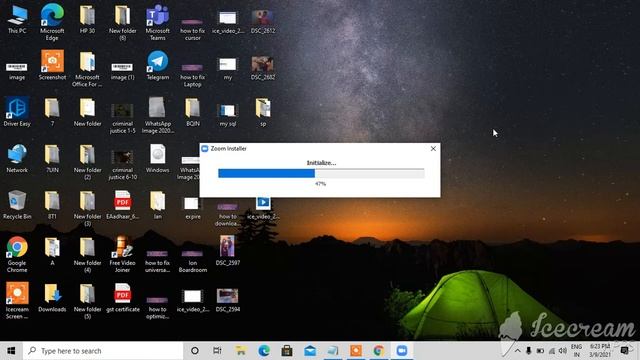Select WhatsApp Image 2020... file
The width and height of the screenshot is (640, 360).
click(158, 115)
